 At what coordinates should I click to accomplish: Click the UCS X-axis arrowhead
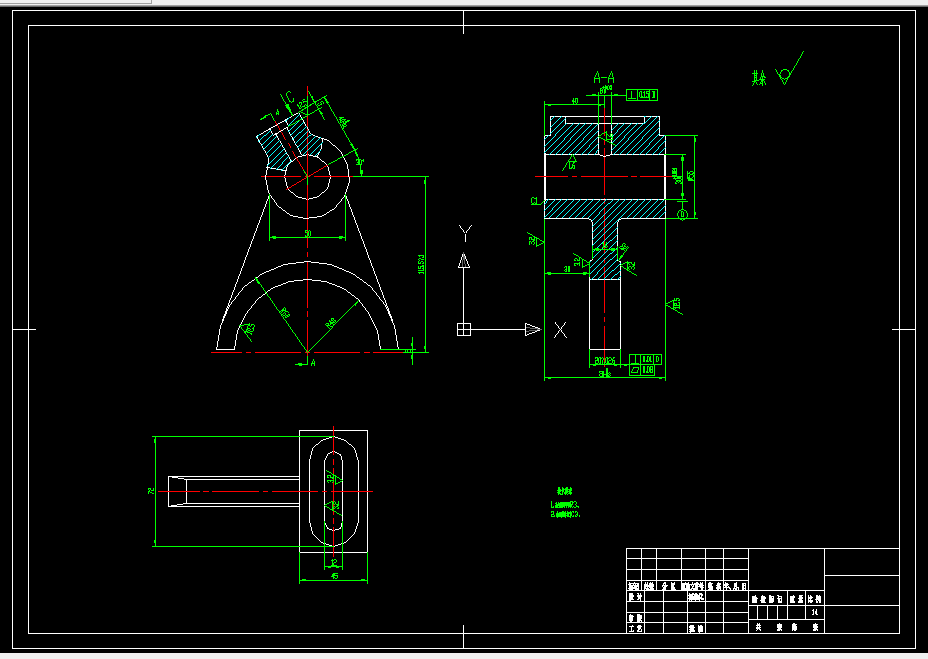pyautogui.click(x=533, y=329)
